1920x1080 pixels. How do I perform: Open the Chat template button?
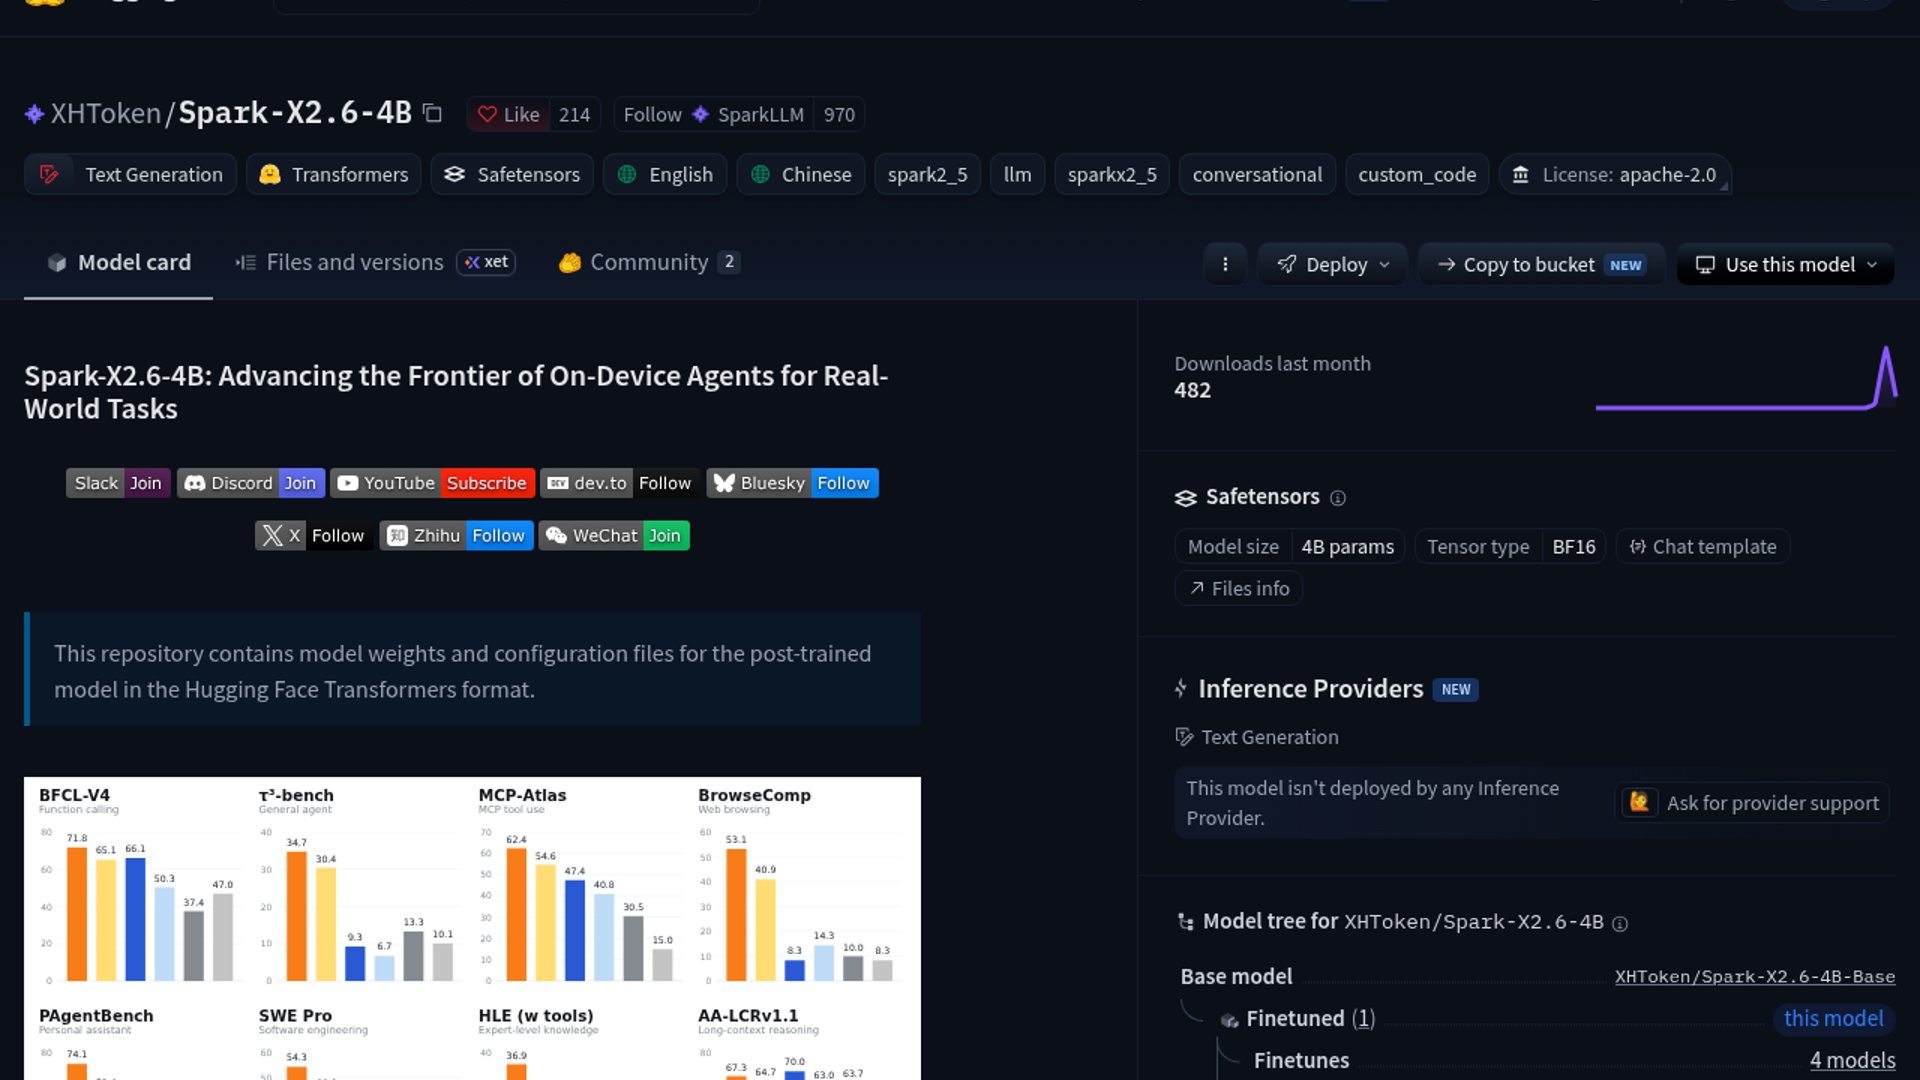coord(1702,546)
